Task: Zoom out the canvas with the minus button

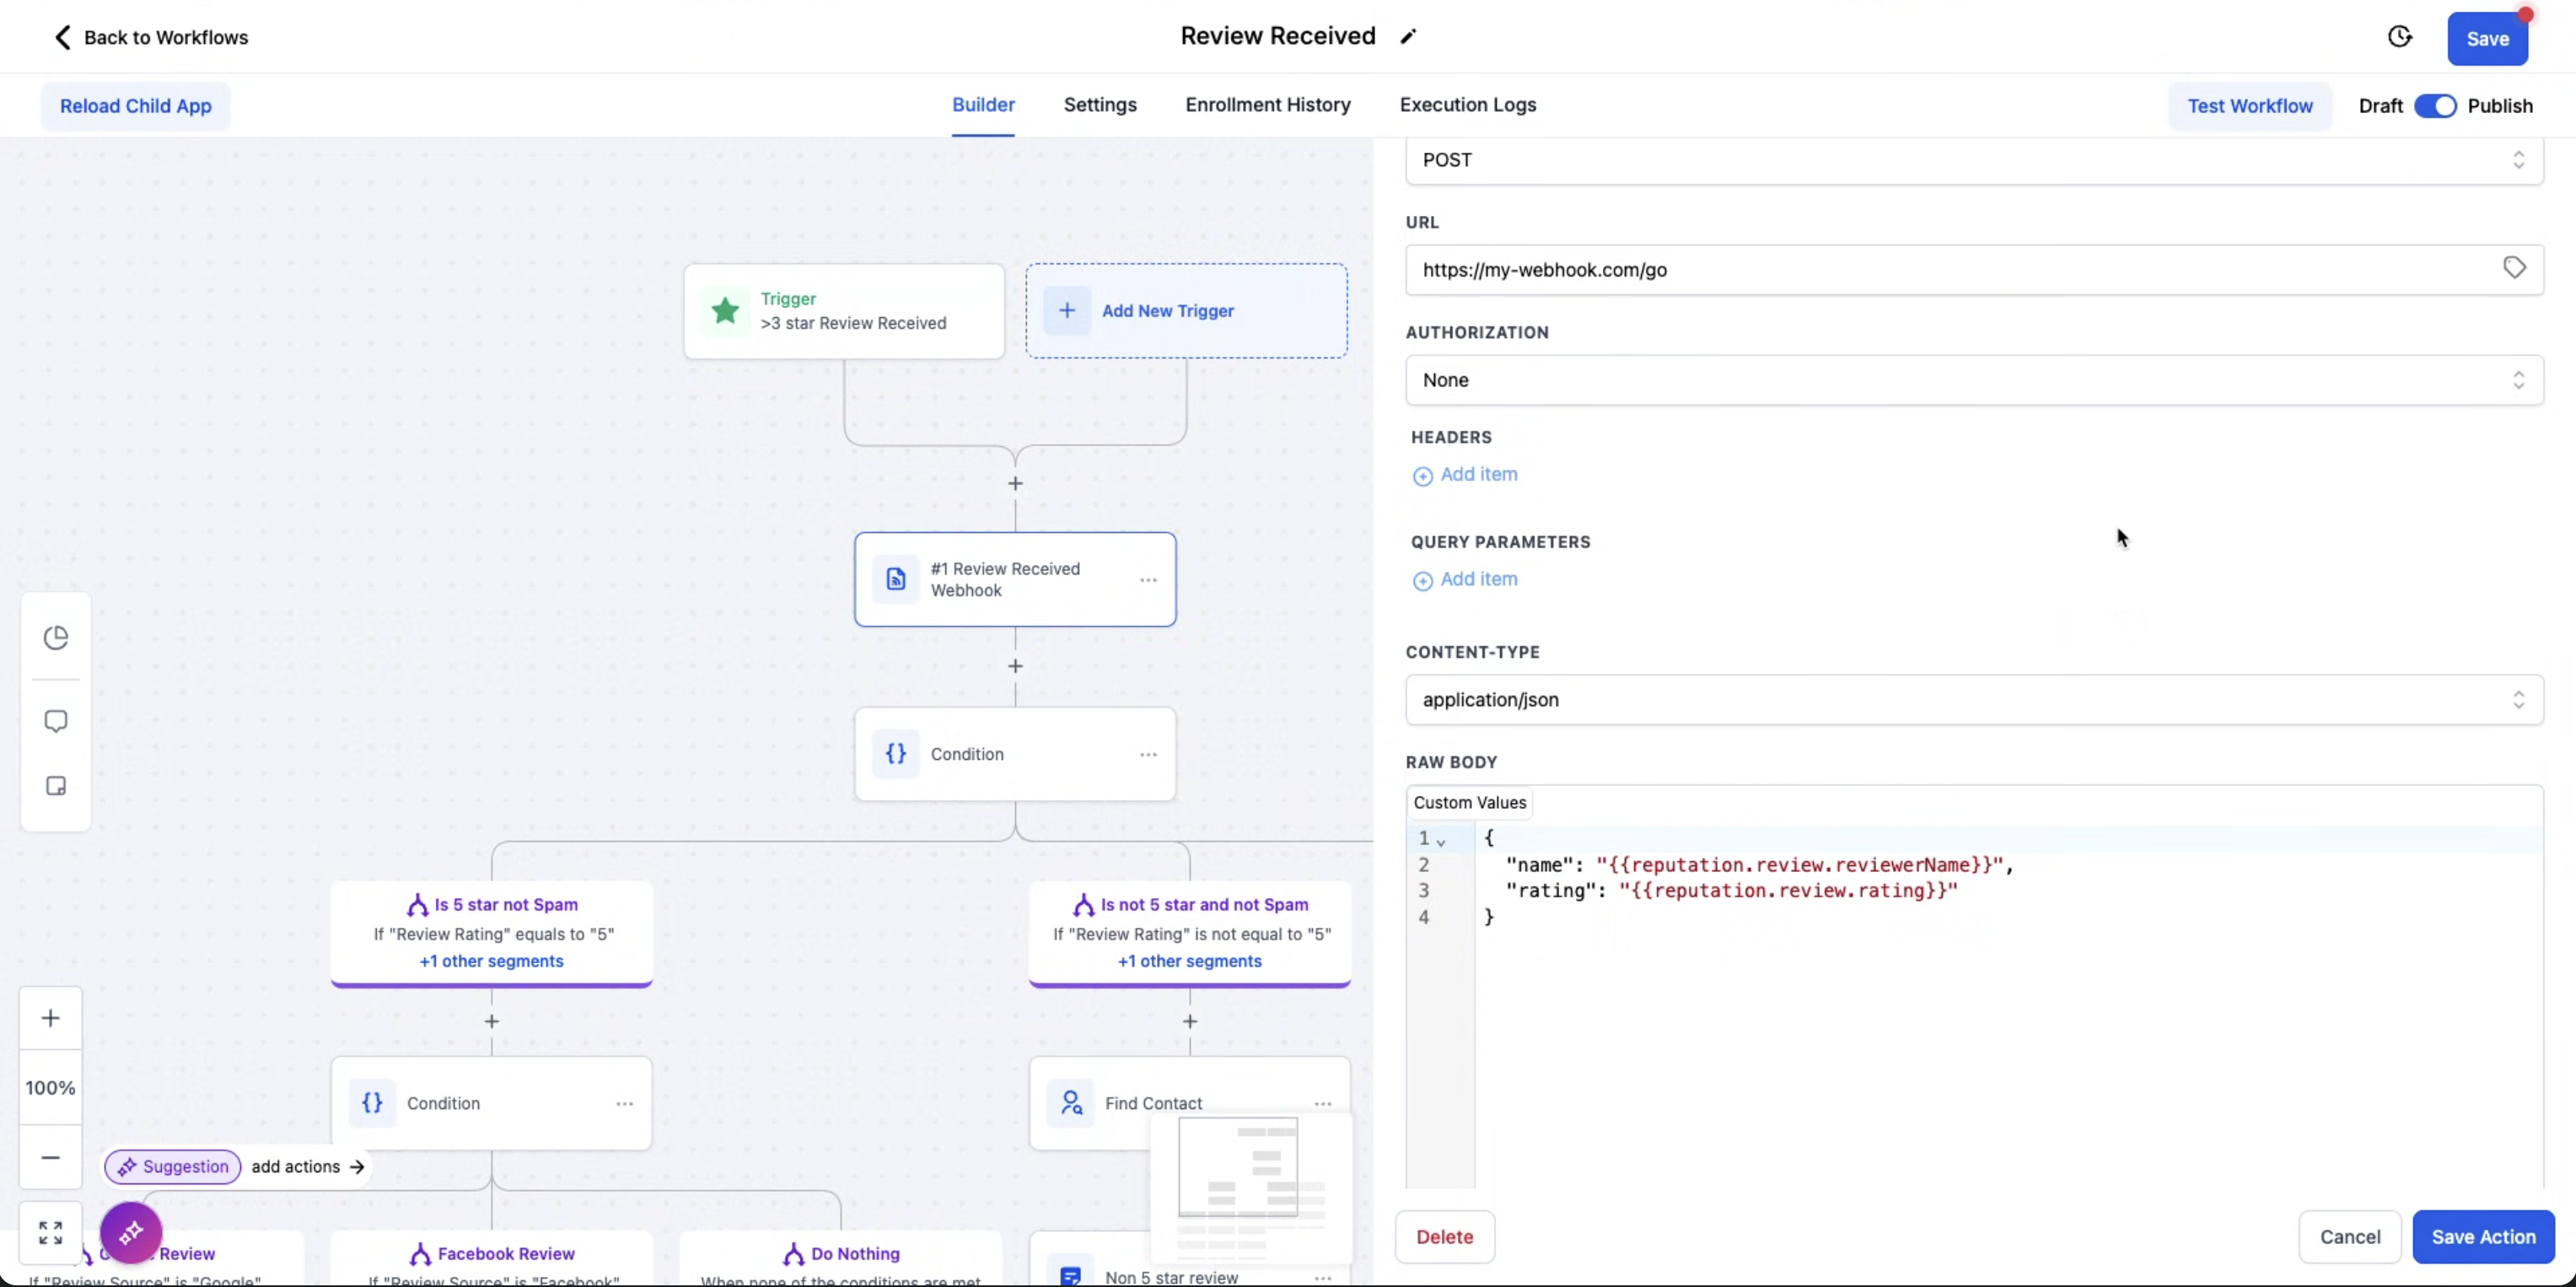Action: tap(51, 1158)
